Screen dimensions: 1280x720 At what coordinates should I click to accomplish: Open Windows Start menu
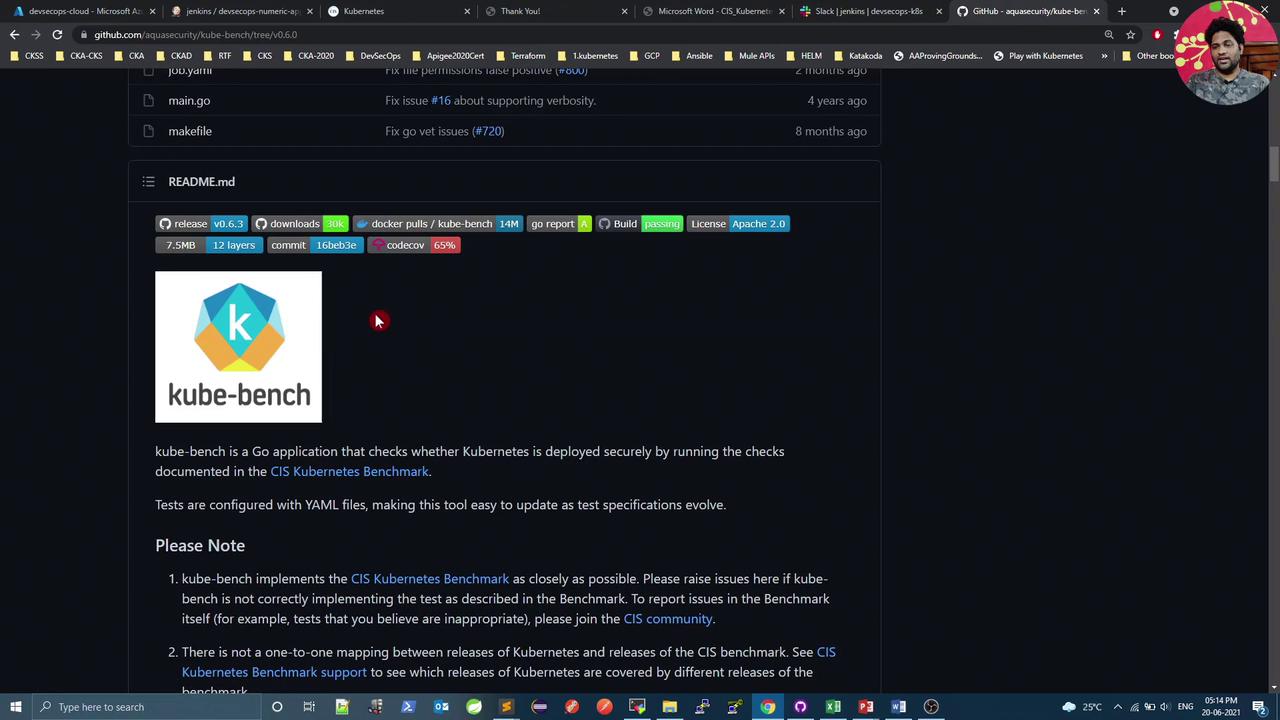[15, 707]
